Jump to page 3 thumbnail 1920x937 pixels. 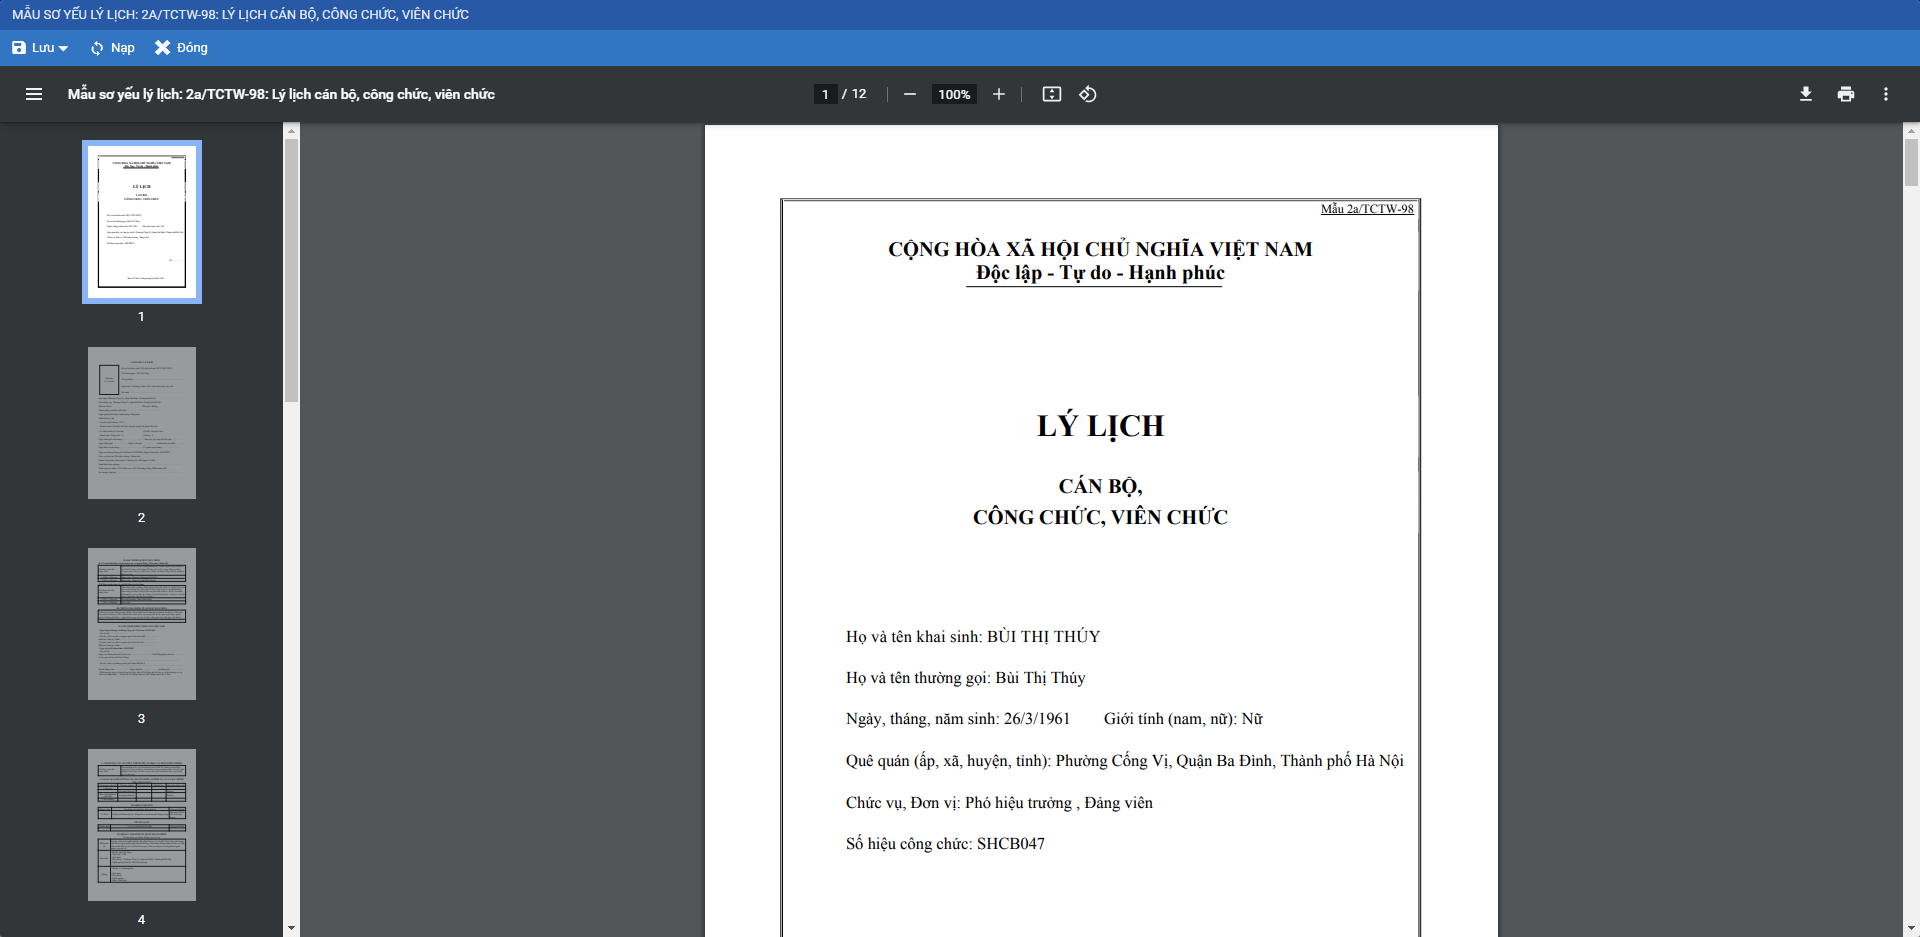pyautogui.click(x=142, y=624)
